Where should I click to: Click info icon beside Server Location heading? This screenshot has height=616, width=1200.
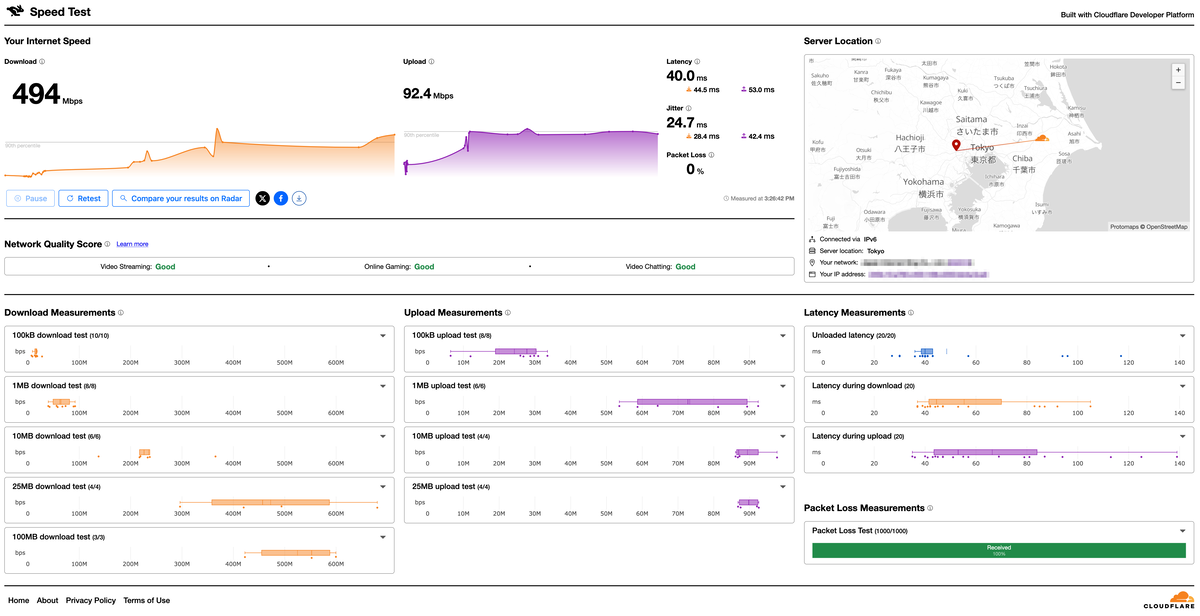[878, 41]
